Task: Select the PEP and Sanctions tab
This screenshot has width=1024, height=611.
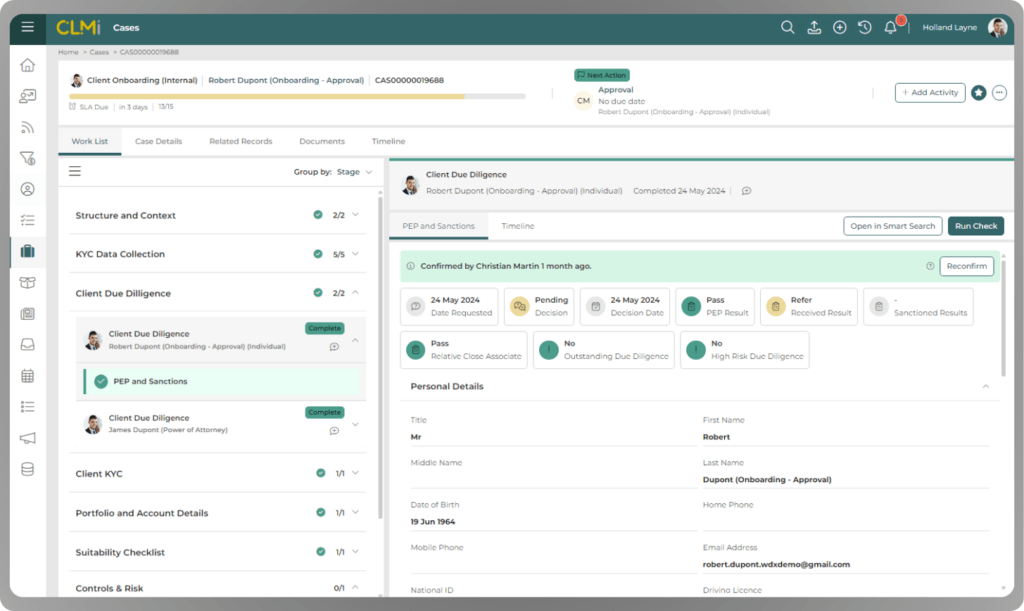Action: [438, 226]
